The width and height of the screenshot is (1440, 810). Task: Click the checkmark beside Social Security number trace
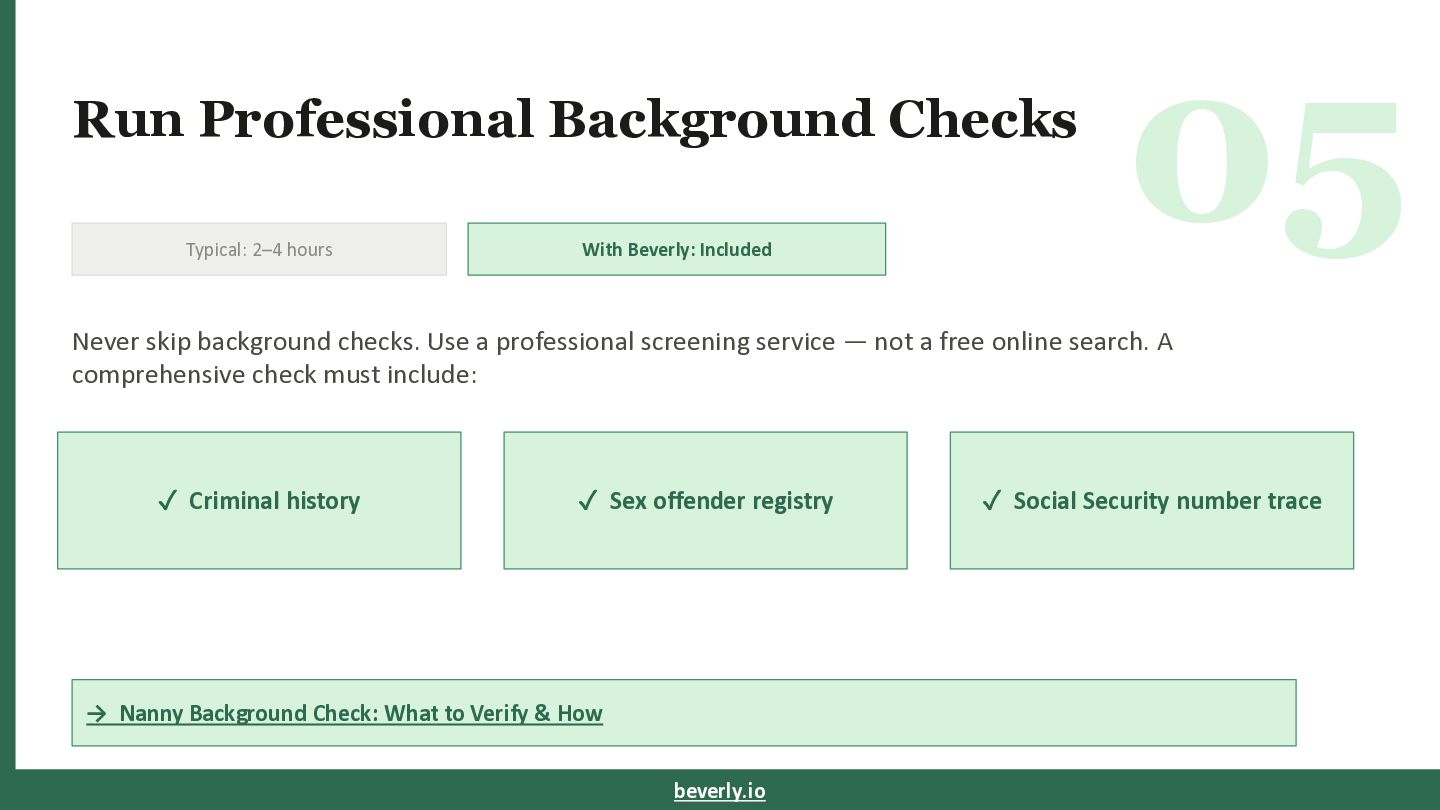(x=992, y=501)
